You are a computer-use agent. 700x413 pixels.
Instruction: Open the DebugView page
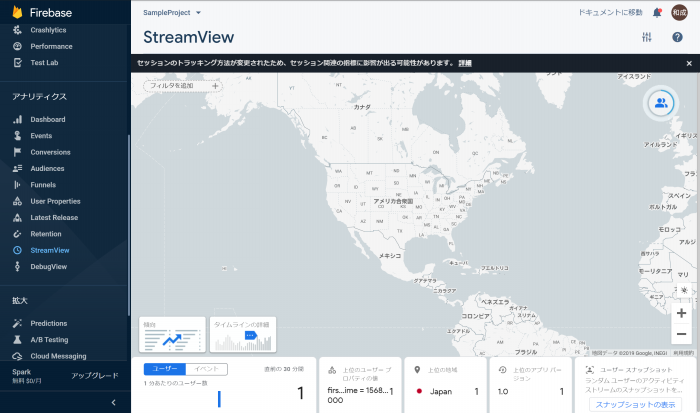(49, 267)
